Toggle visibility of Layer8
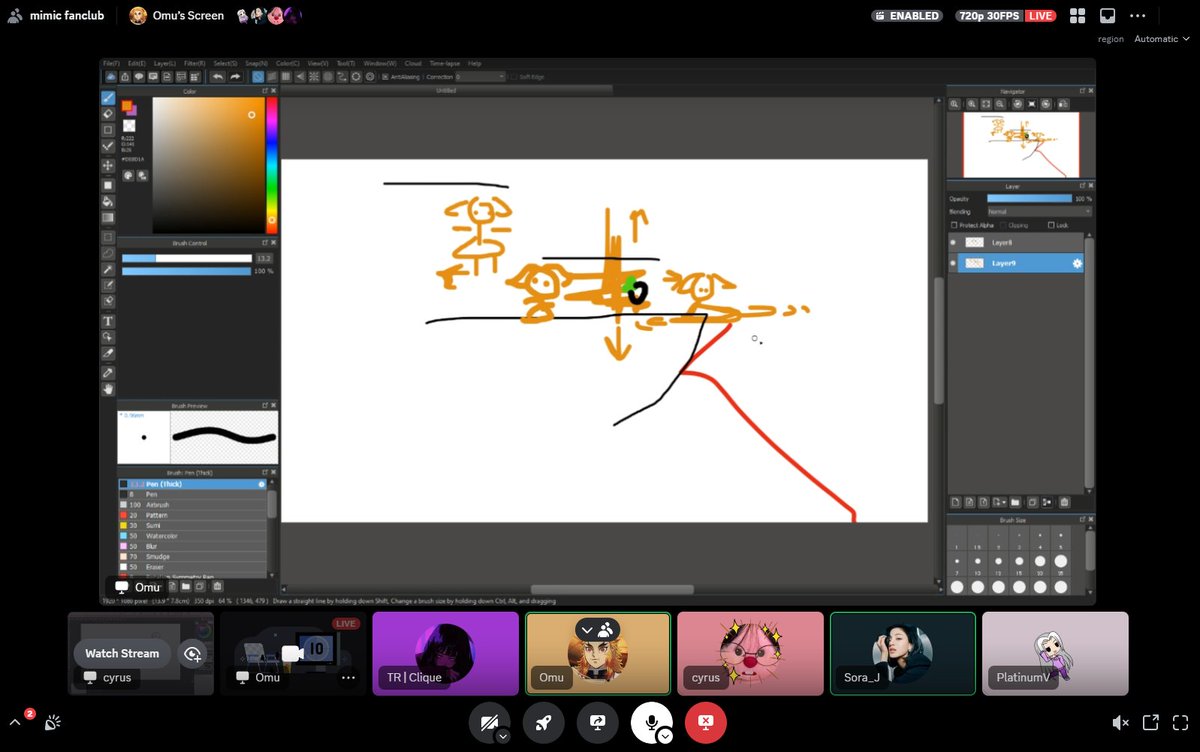Viewport: 1200px width, 752px height. (x=953, y=243)
